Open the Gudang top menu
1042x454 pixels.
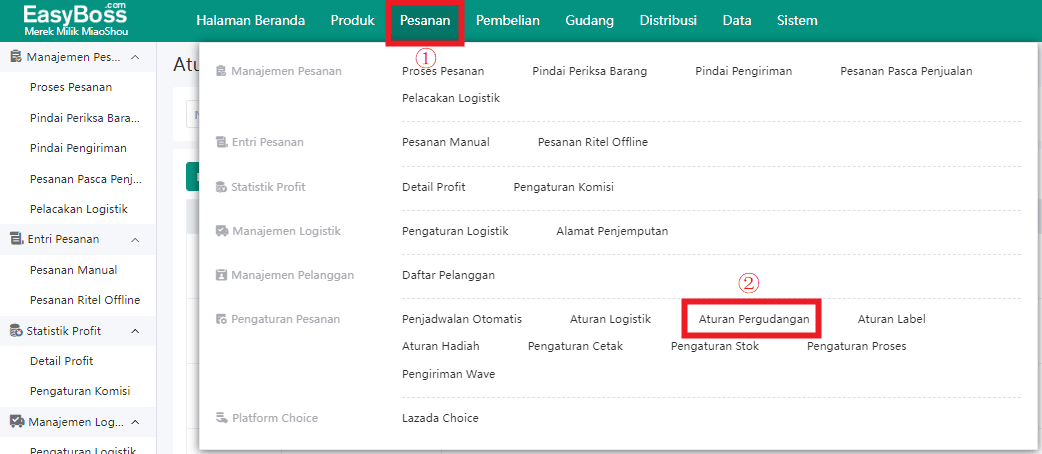(x=589, y=21)
